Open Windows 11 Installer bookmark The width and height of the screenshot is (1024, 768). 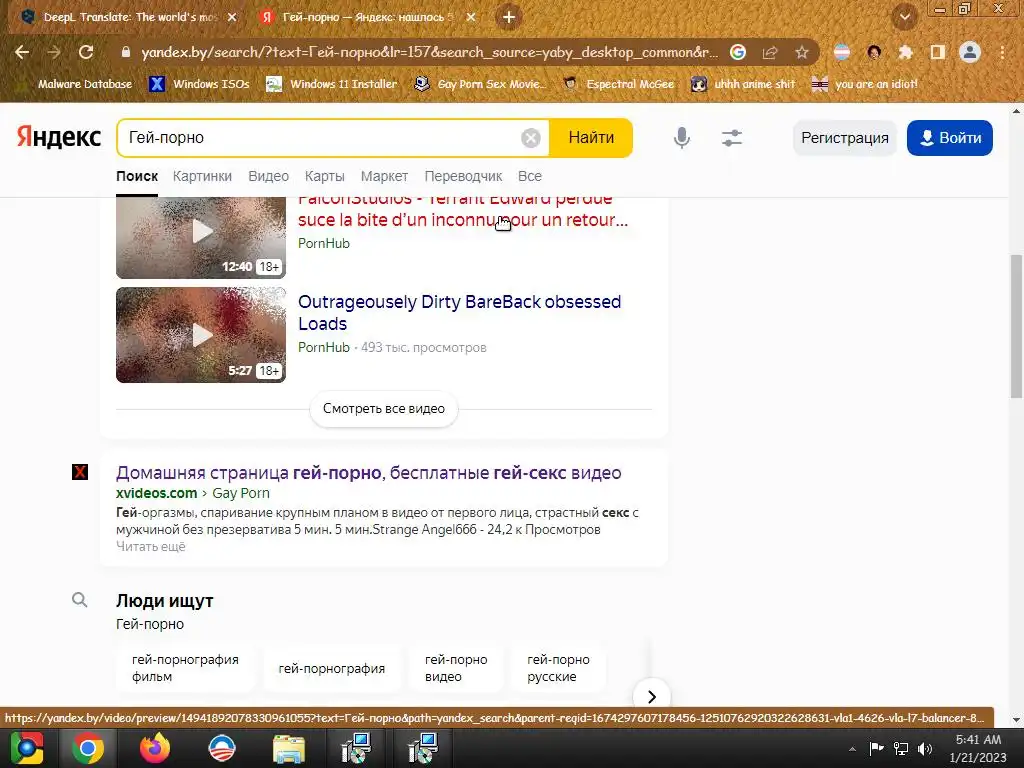tap(332, 84)
